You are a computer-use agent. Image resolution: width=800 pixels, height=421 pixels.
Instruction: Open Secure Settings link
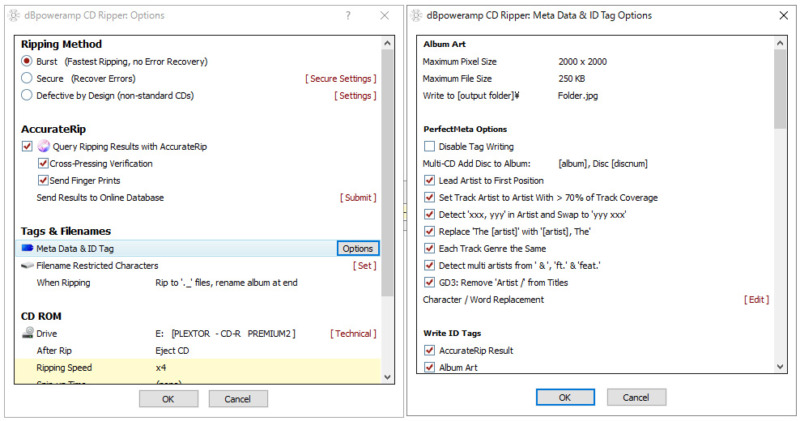coord(341,79)
